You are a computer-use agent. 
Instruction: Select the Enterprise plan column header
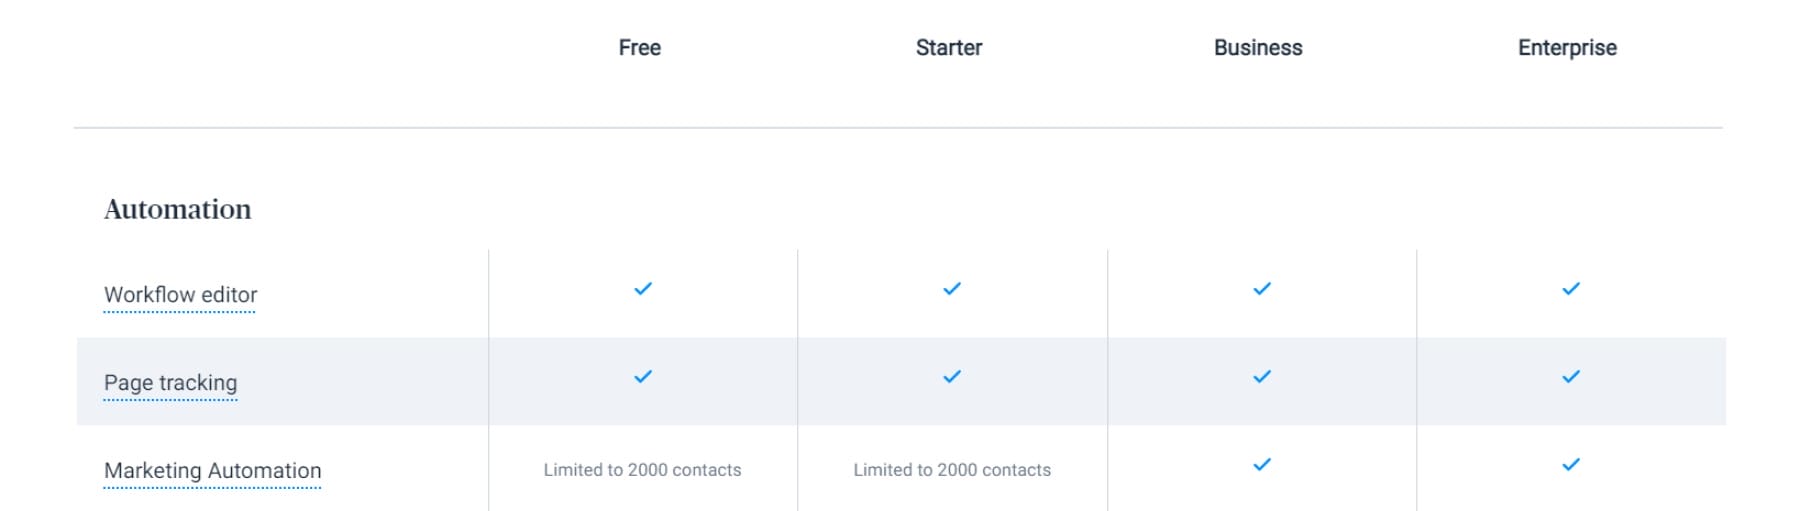[x=1567, y=48]
